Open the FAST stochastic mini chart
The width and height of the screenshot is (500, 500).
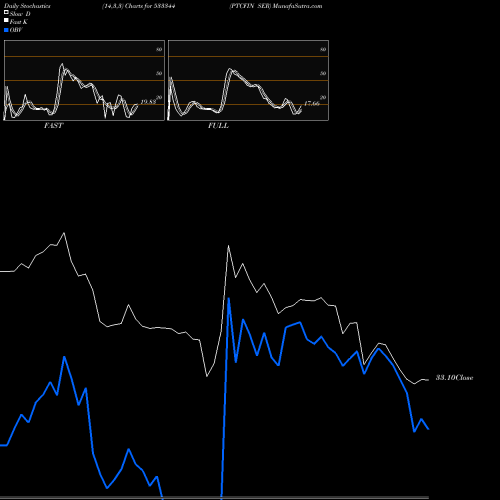pyautogui.click(x=84, y=80)
